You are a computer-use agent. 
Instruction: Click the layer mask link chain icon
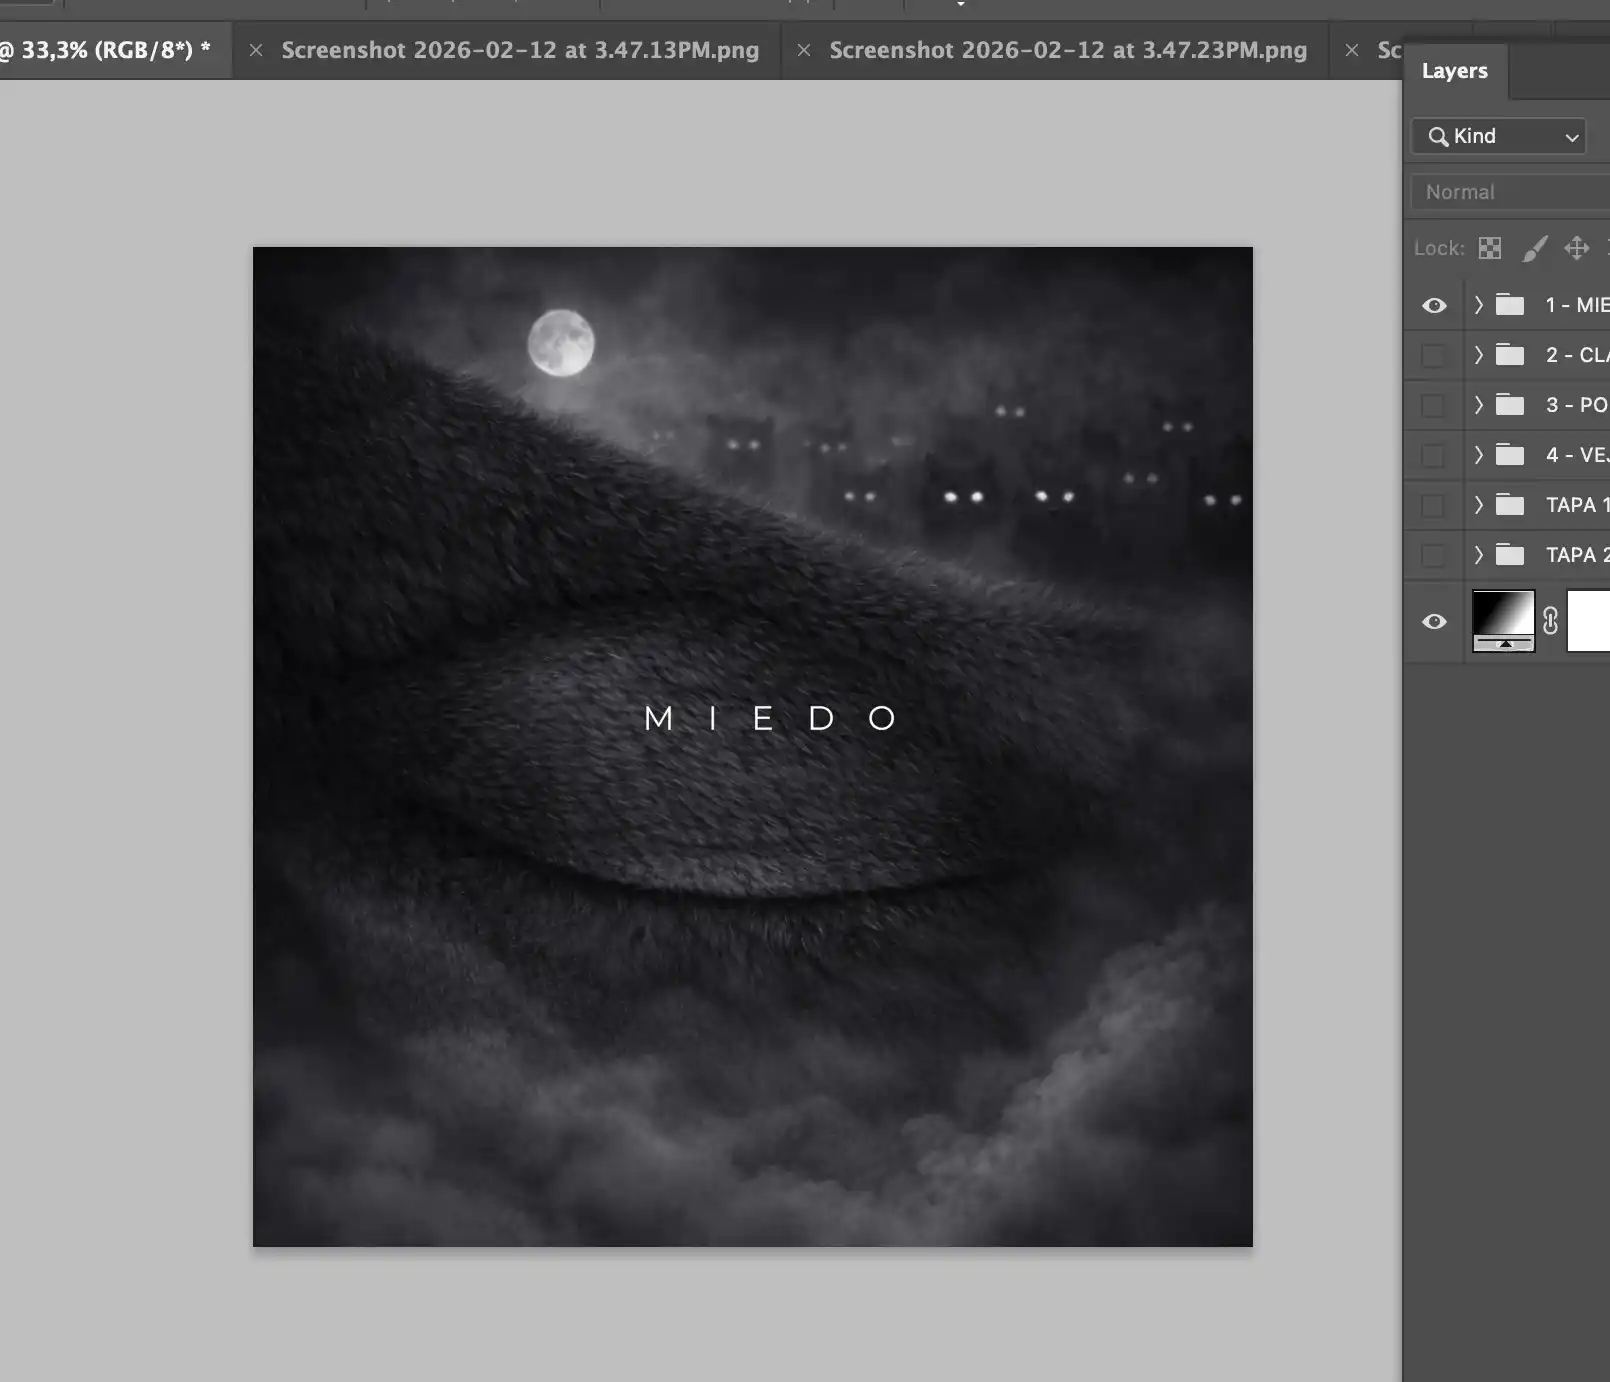click(1550, 621)
